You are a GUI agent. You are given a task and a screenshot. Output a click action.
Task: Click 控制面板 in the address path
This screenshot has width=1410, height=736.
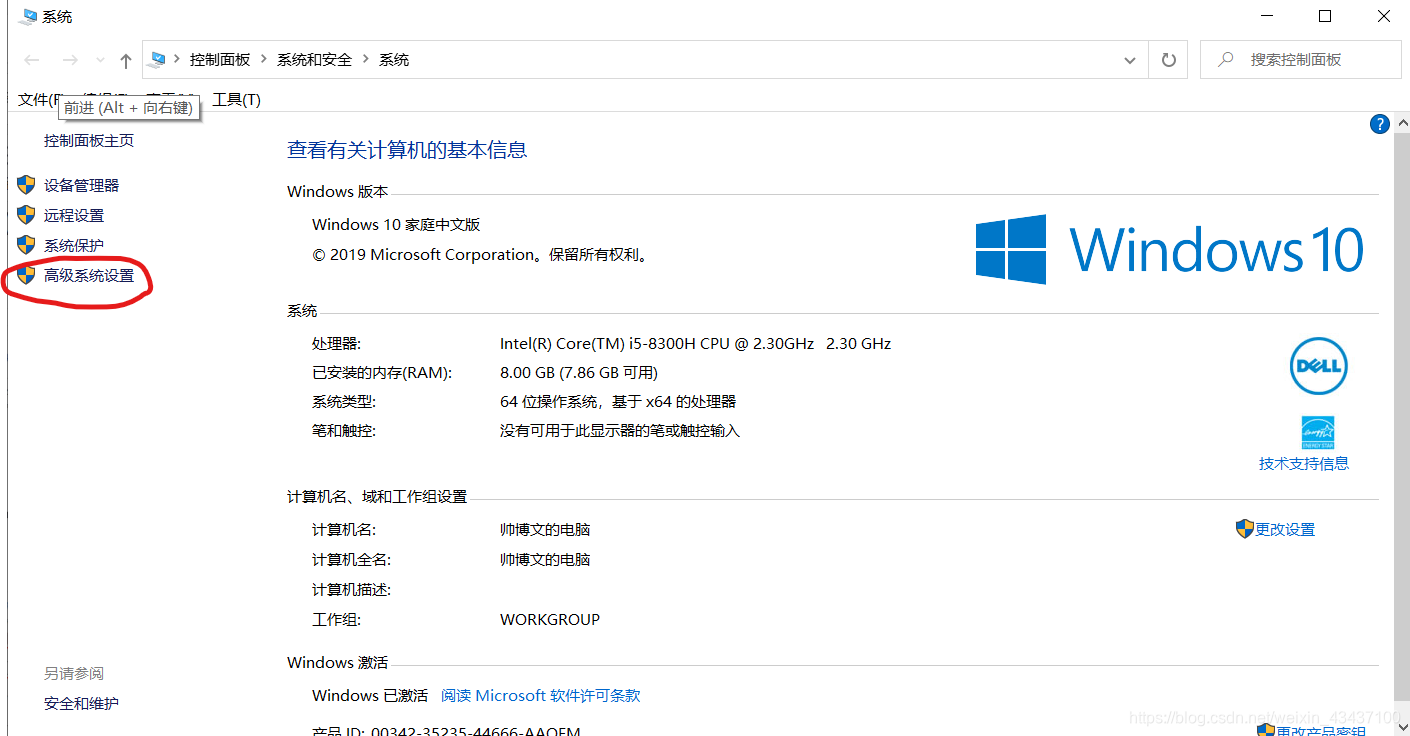click(x=220, y=60)
